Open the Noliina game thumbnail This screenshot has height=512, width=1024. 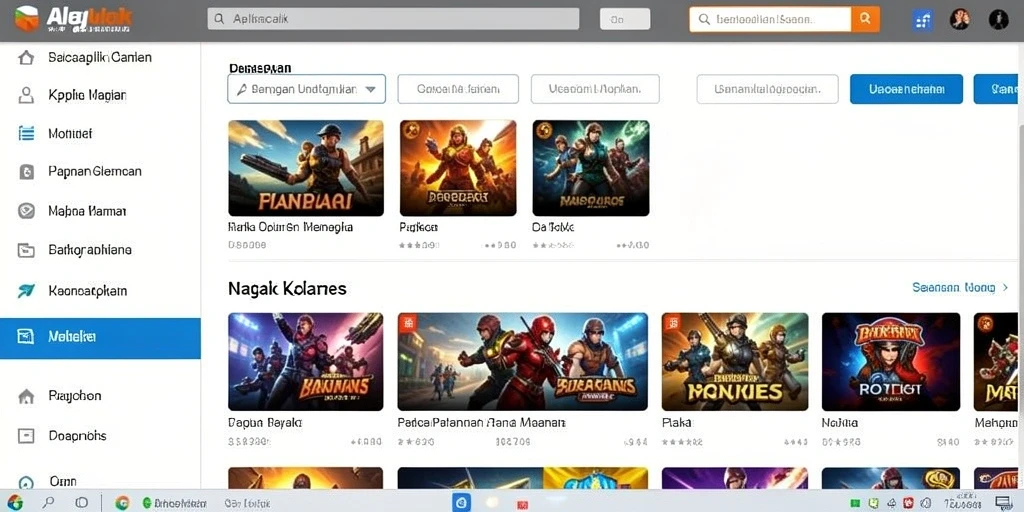(x=891, y=361)
